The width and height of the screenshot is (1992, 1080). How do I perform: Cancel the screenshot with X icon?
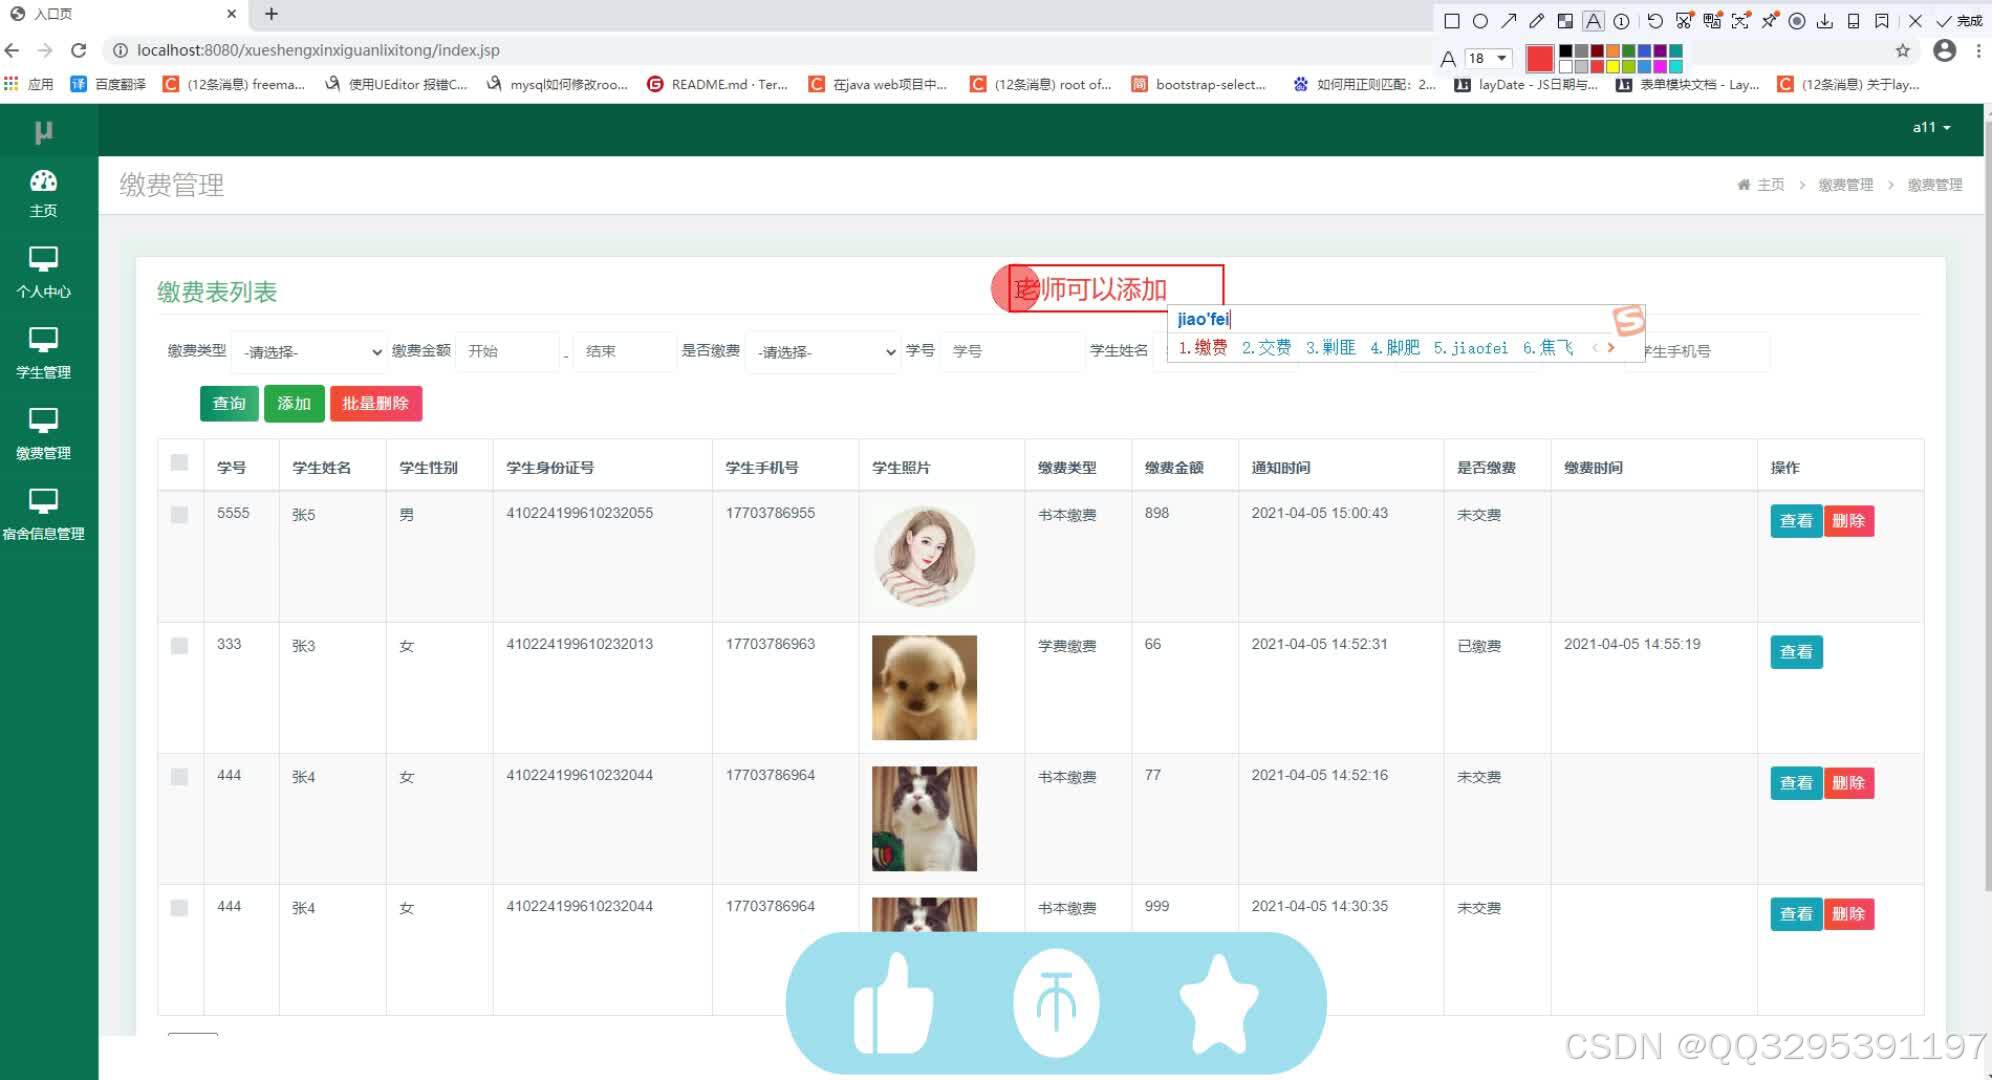pos(1915,21)
